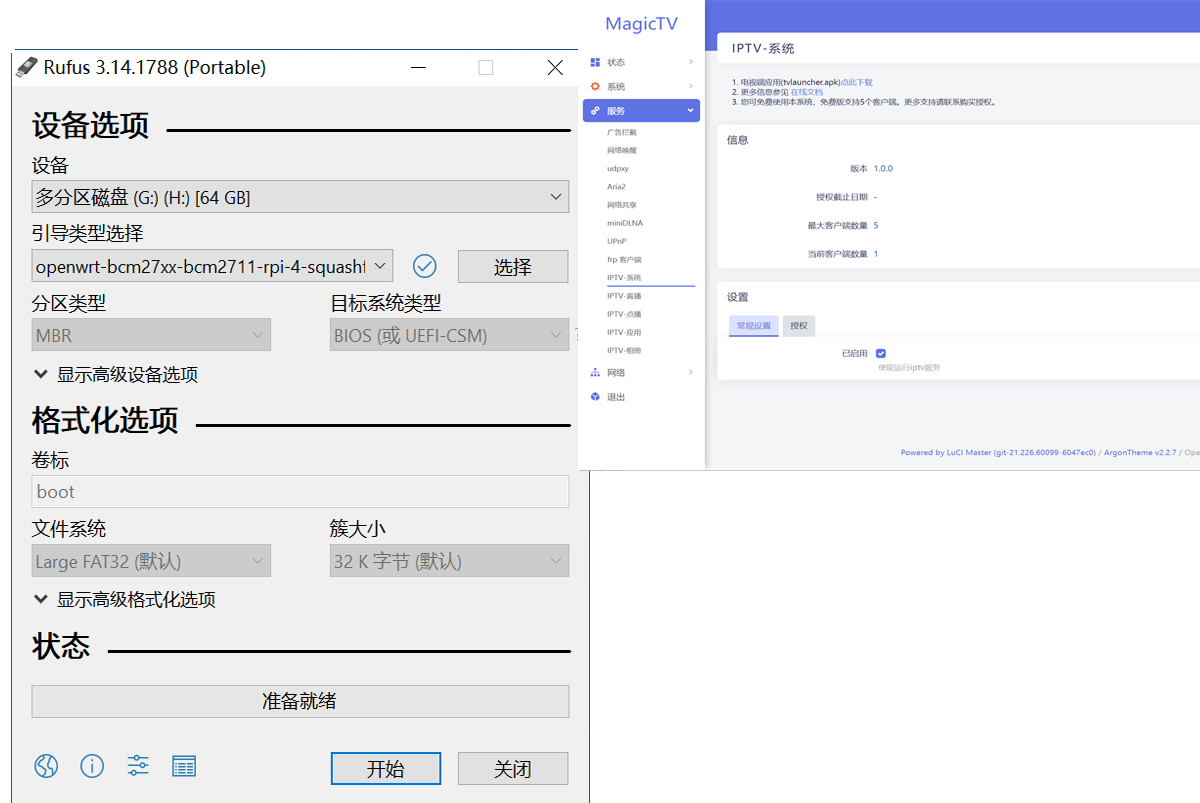The width and height of the screenshot is (1200, 803).
Task: Open UPnP in MagicTV sidebar
Action: coord(616,241)
